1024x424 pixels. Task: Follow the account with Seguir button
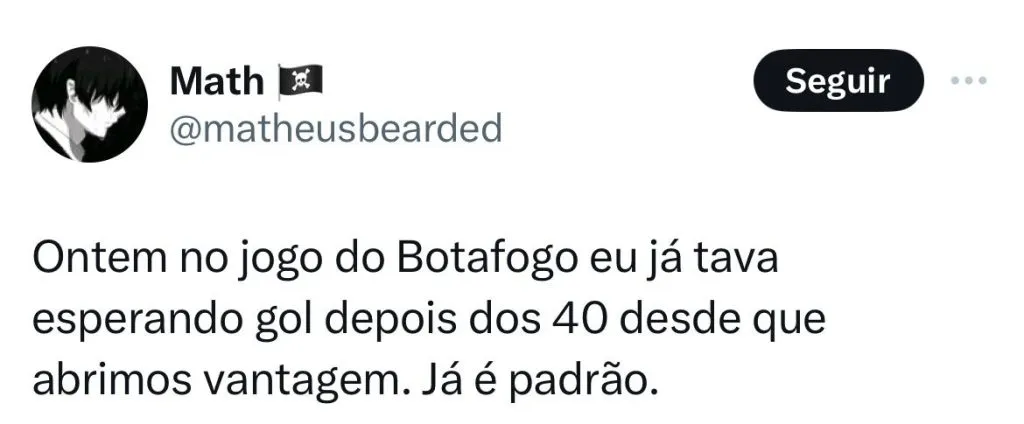pos(838,81)
